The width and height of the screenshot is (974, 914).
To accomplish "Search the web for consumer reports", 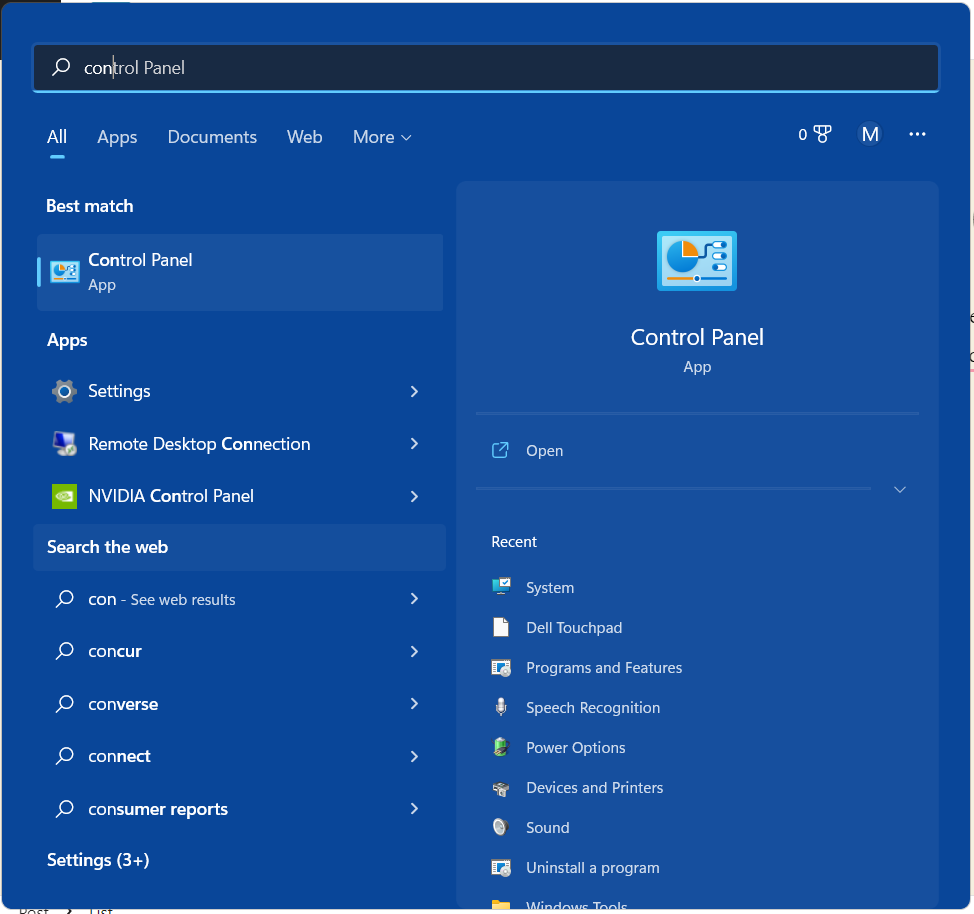I will coord(240,808).
